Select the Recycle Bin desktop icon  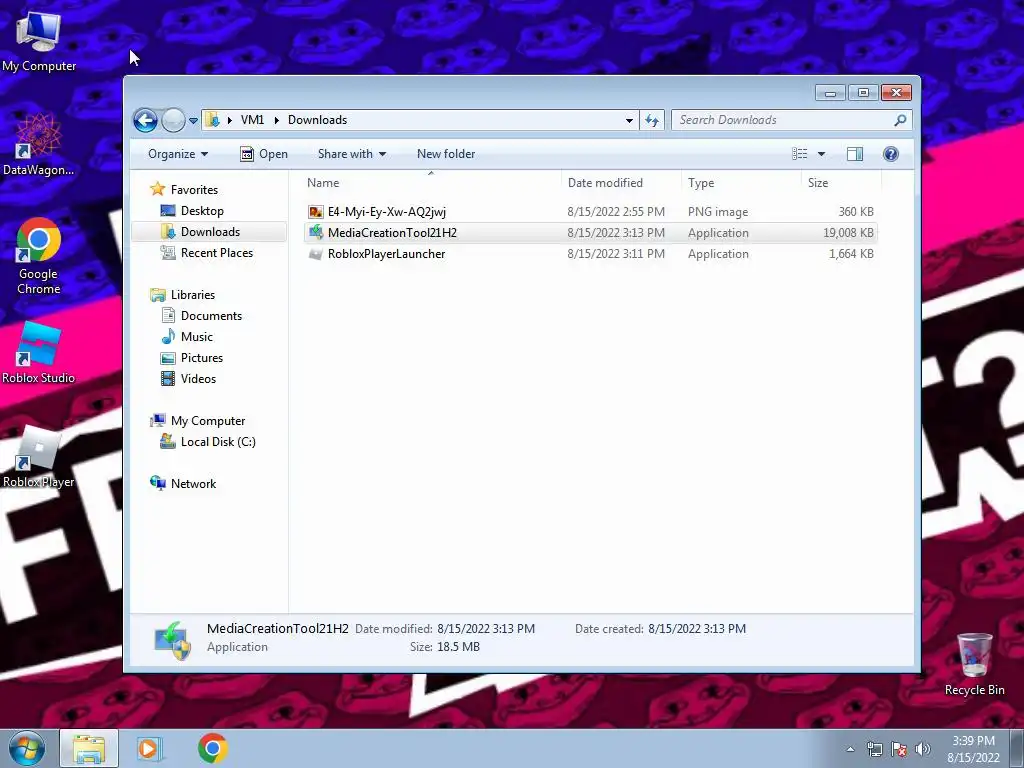[x=974, y=664]
